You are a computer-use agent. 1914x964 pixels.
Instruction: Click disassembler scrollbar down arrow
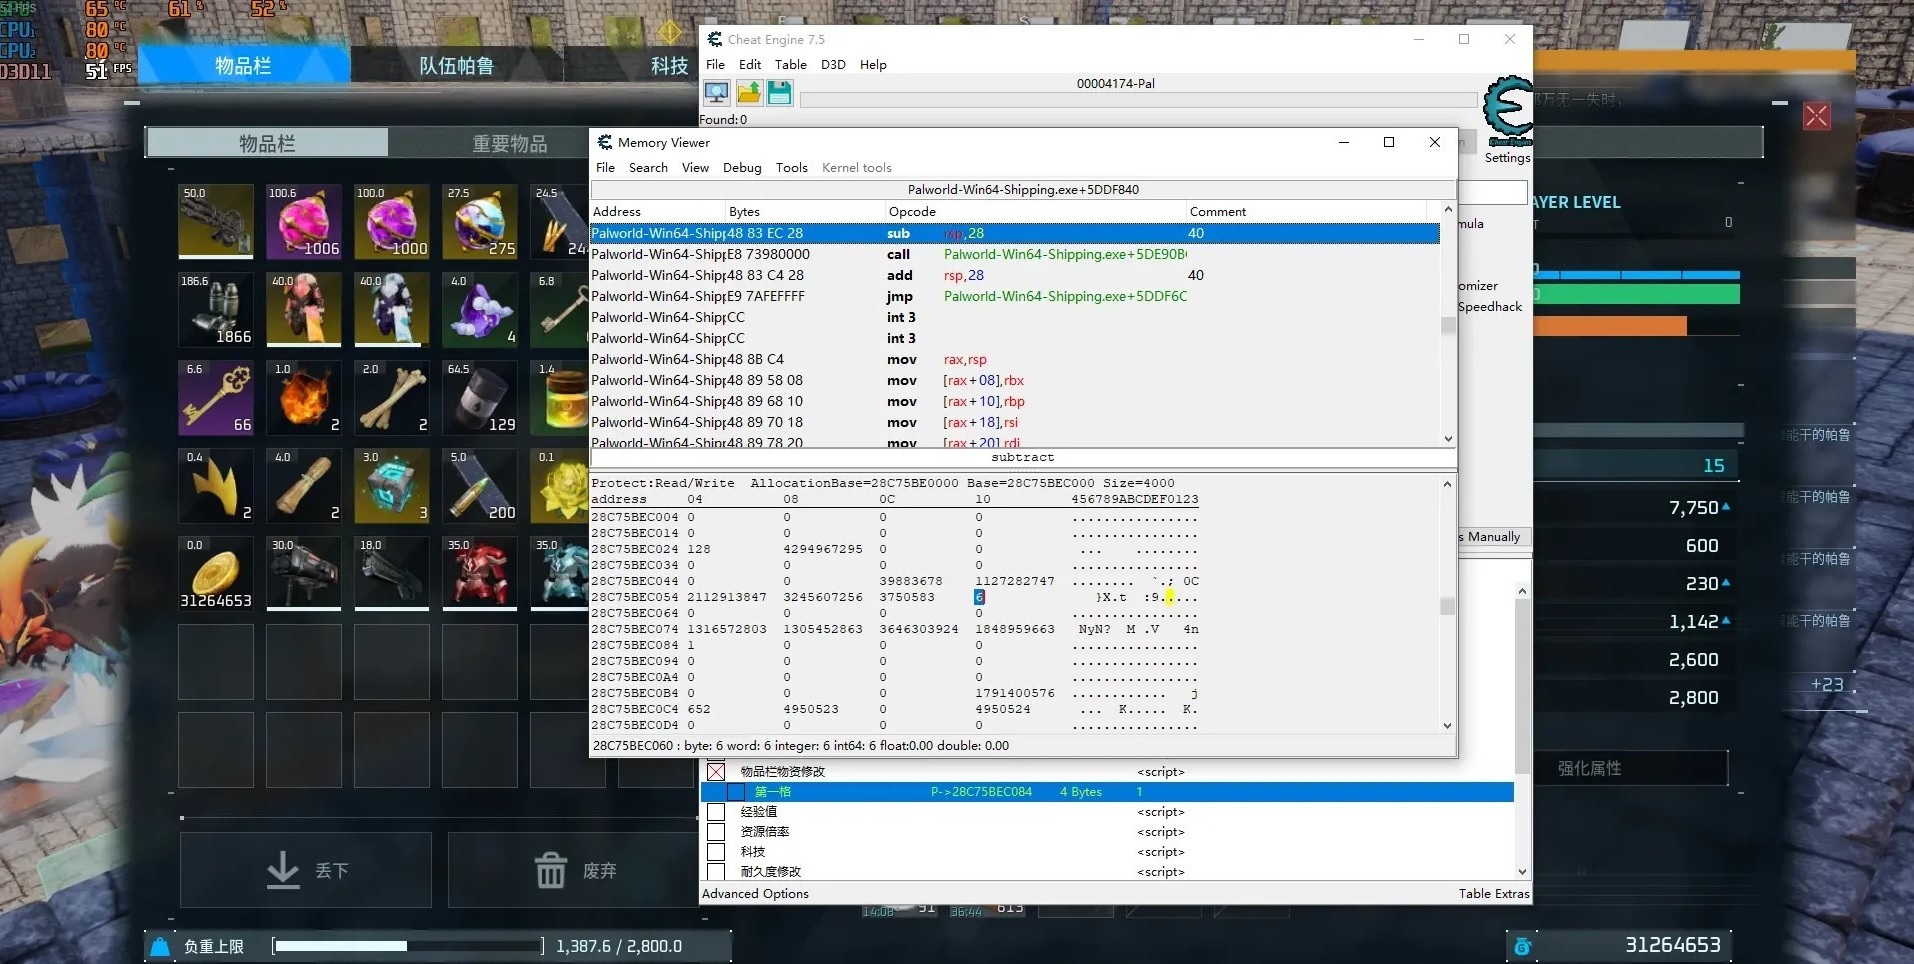1448,439
